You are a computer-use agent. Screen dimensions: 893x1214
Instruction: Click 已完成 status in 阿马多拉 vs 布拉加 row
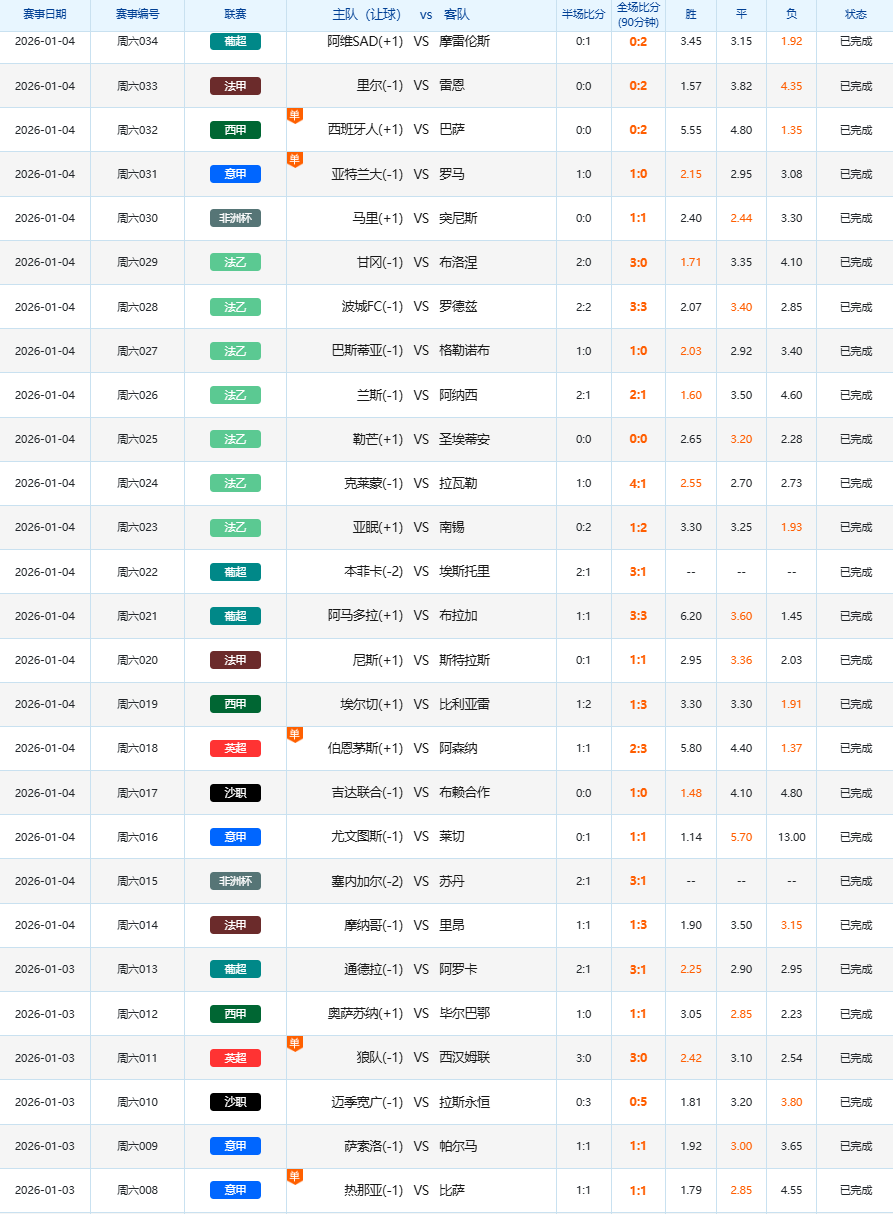coord(855,616)
